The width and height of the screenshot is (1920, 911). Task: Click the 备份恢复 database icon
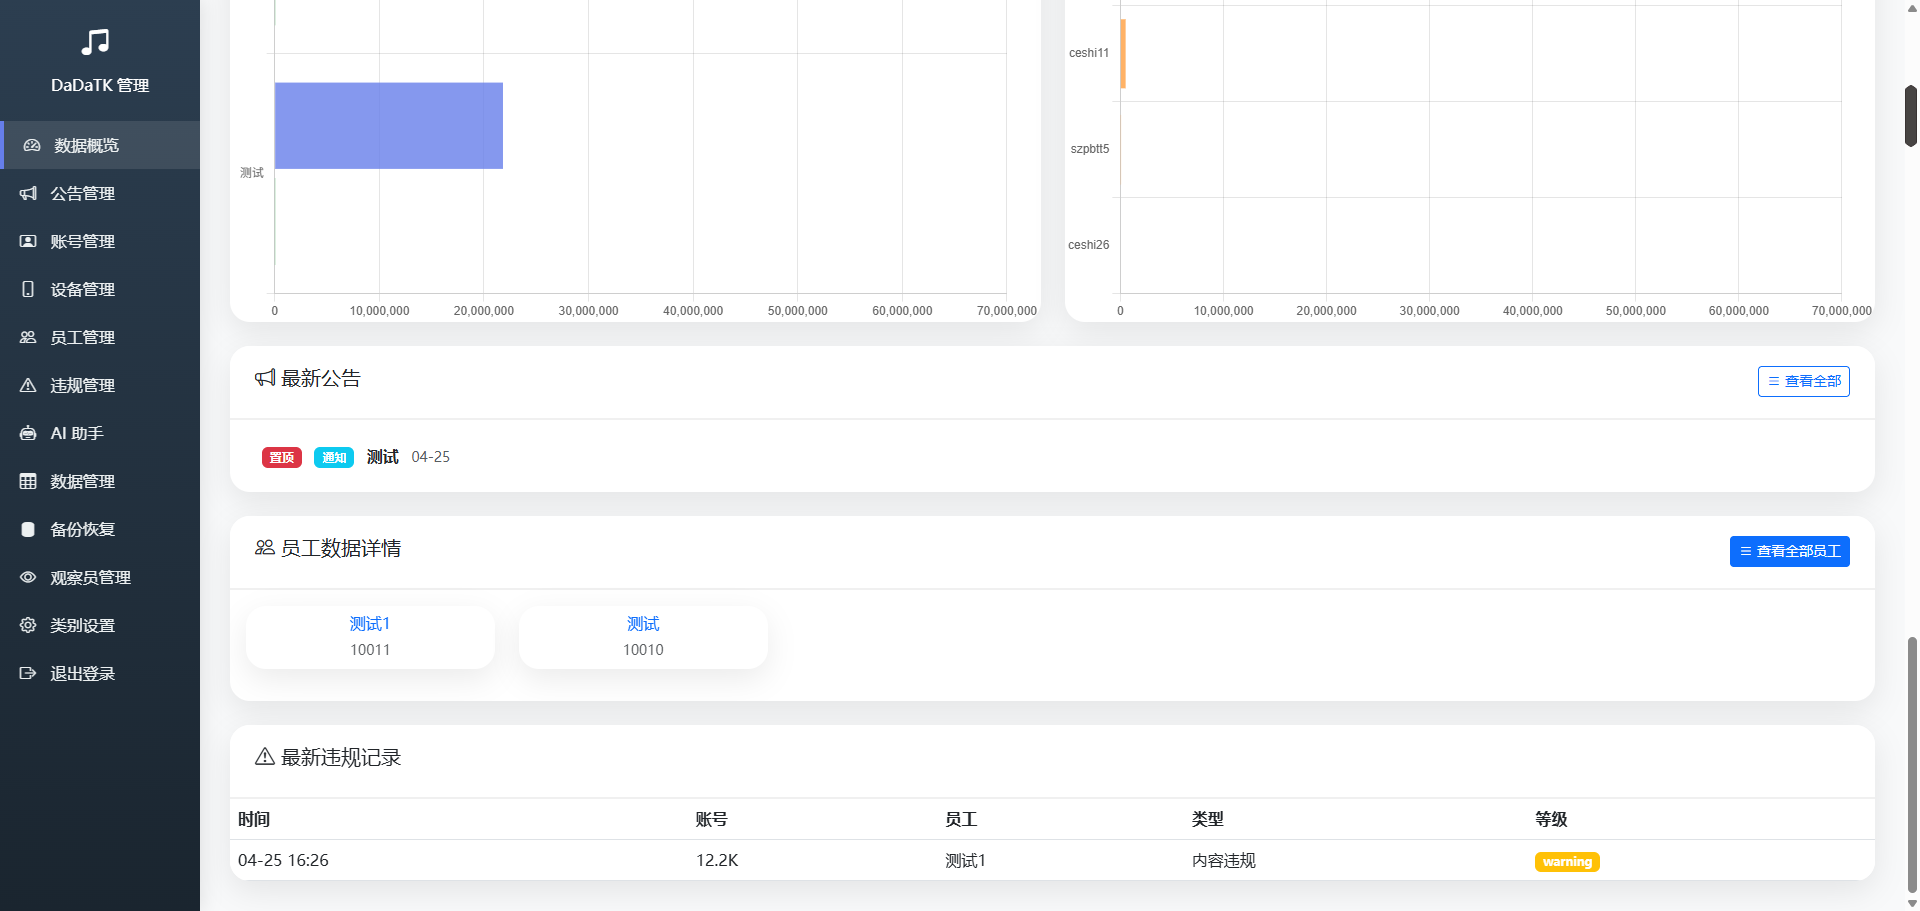pos(28,530)
